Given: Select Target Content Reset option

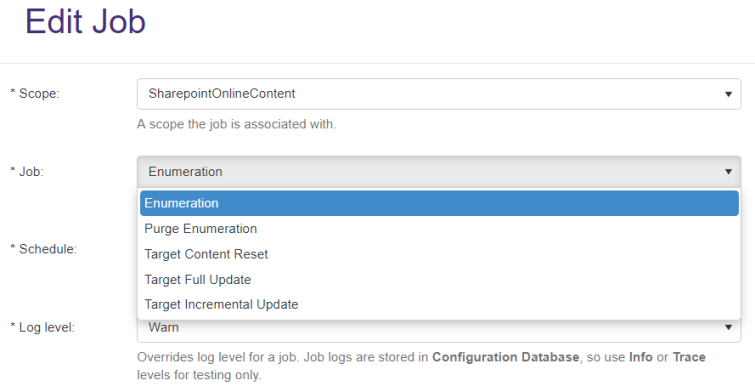Looking at the screenshot, I should pyautogui.click(x=439, y=254).
